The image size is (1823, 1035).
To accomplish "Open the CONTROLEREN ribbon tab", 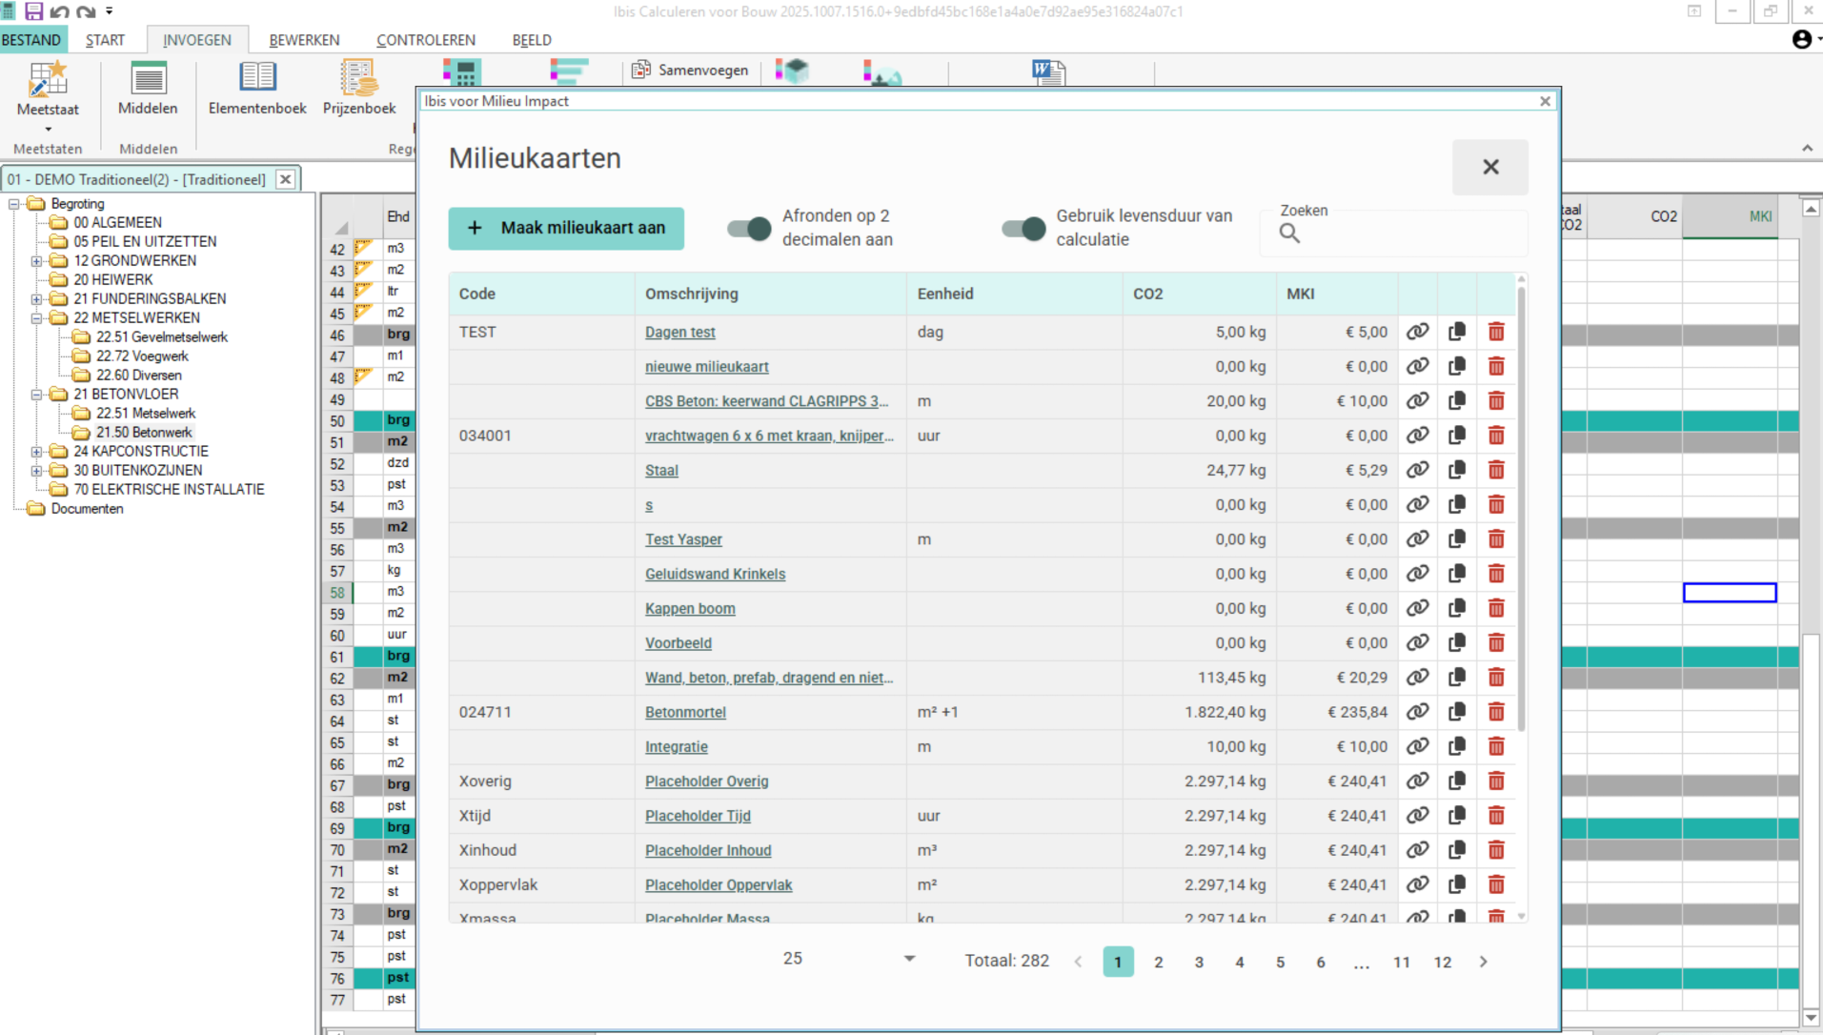I will click(425, 40).
